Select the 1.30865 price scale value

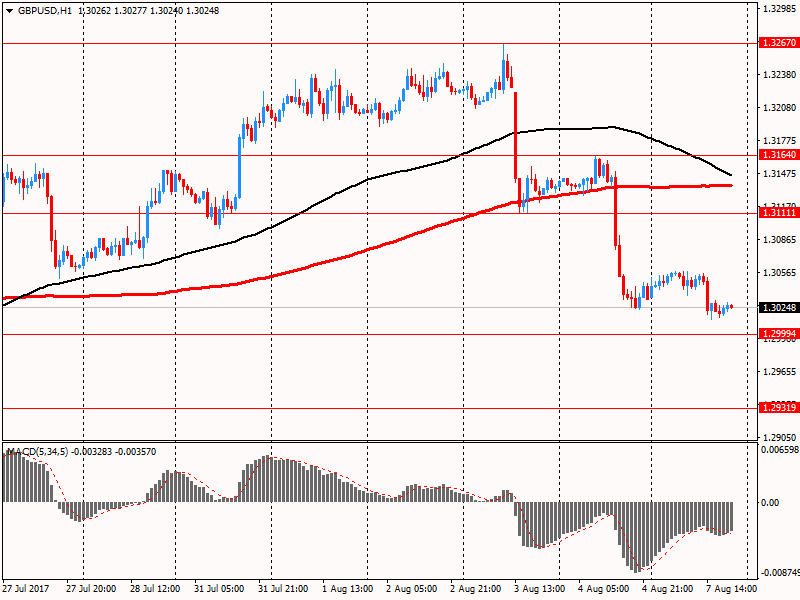click(x=780, y=239)
